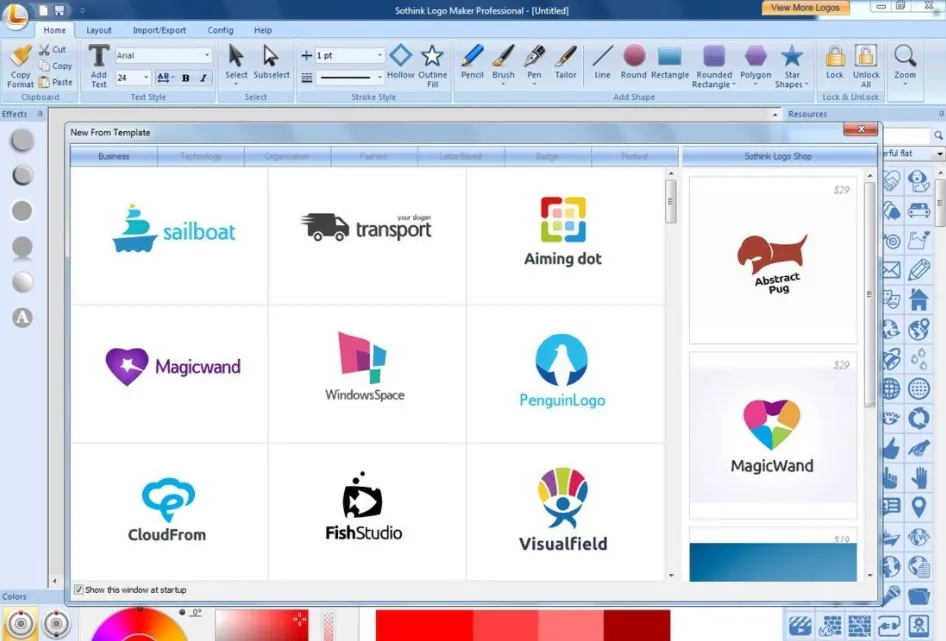Toggle Show this window at startup

tap(78, 590)
